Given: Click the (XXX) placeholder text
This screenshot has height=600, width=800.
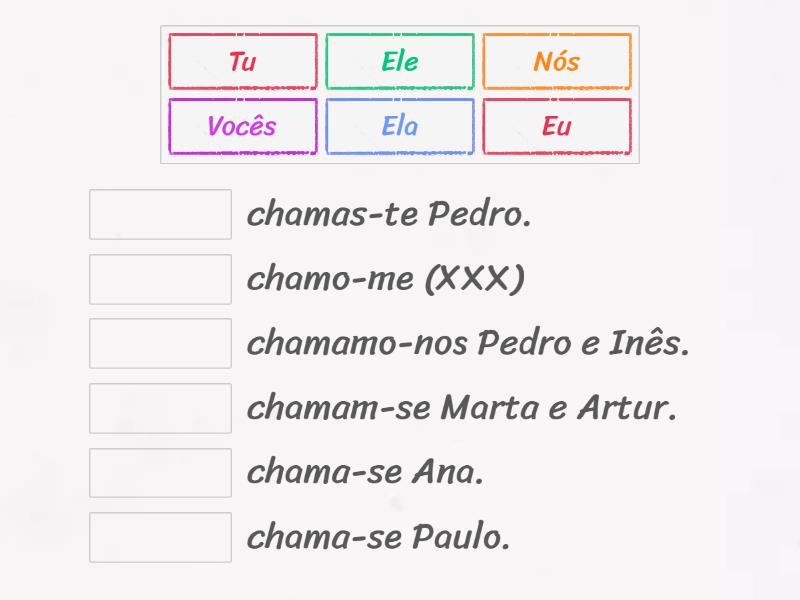Looking at the screenshot, I should click(x=474, y=279).
